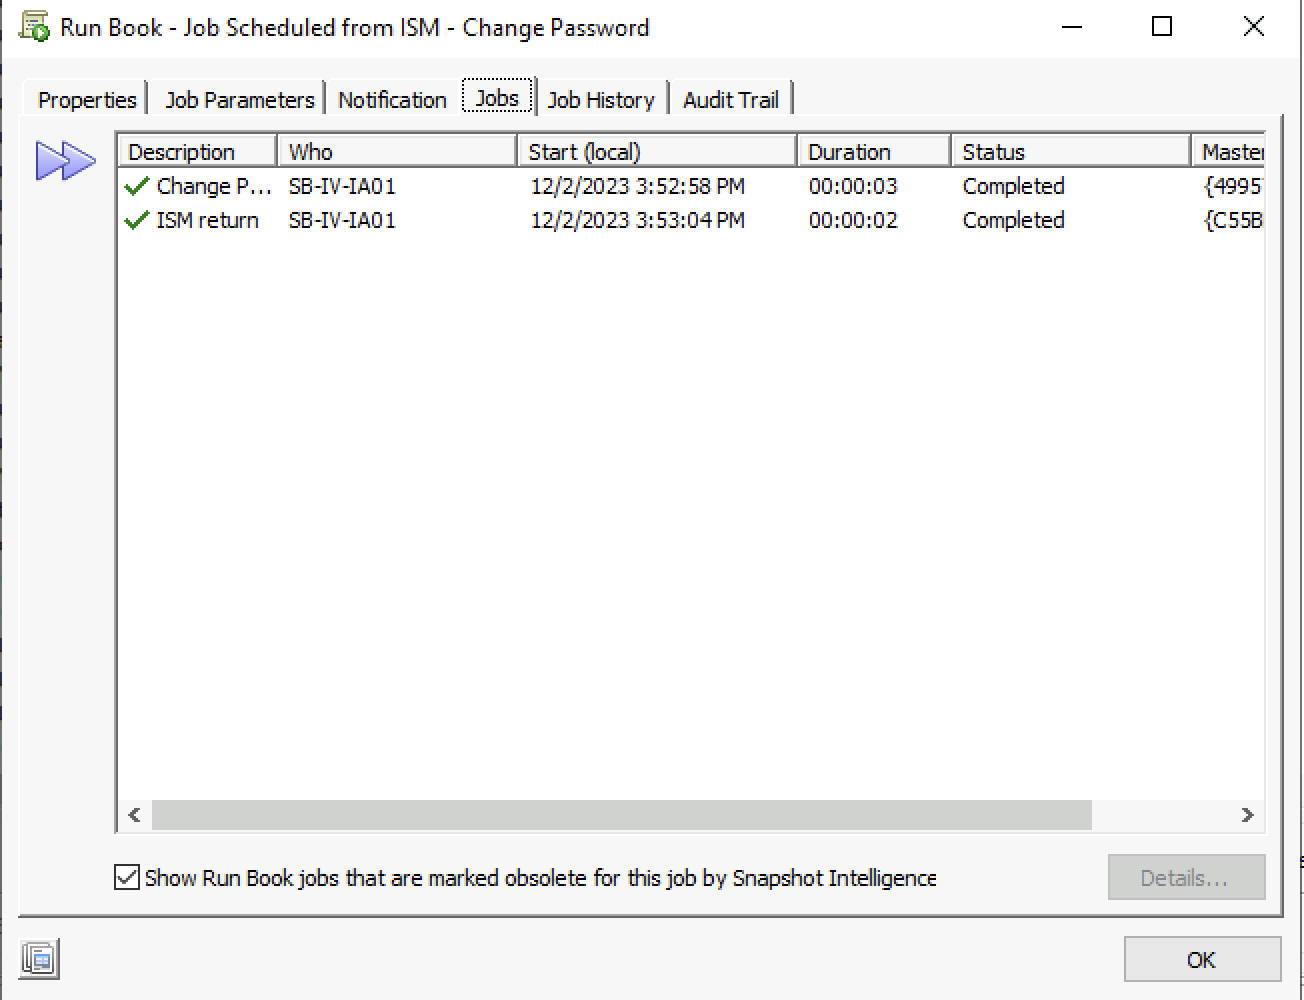This screenshot has width=1304, height=1000.
Task: Click SB-IV-IA01 in the Change P... row
Action: 342,186
